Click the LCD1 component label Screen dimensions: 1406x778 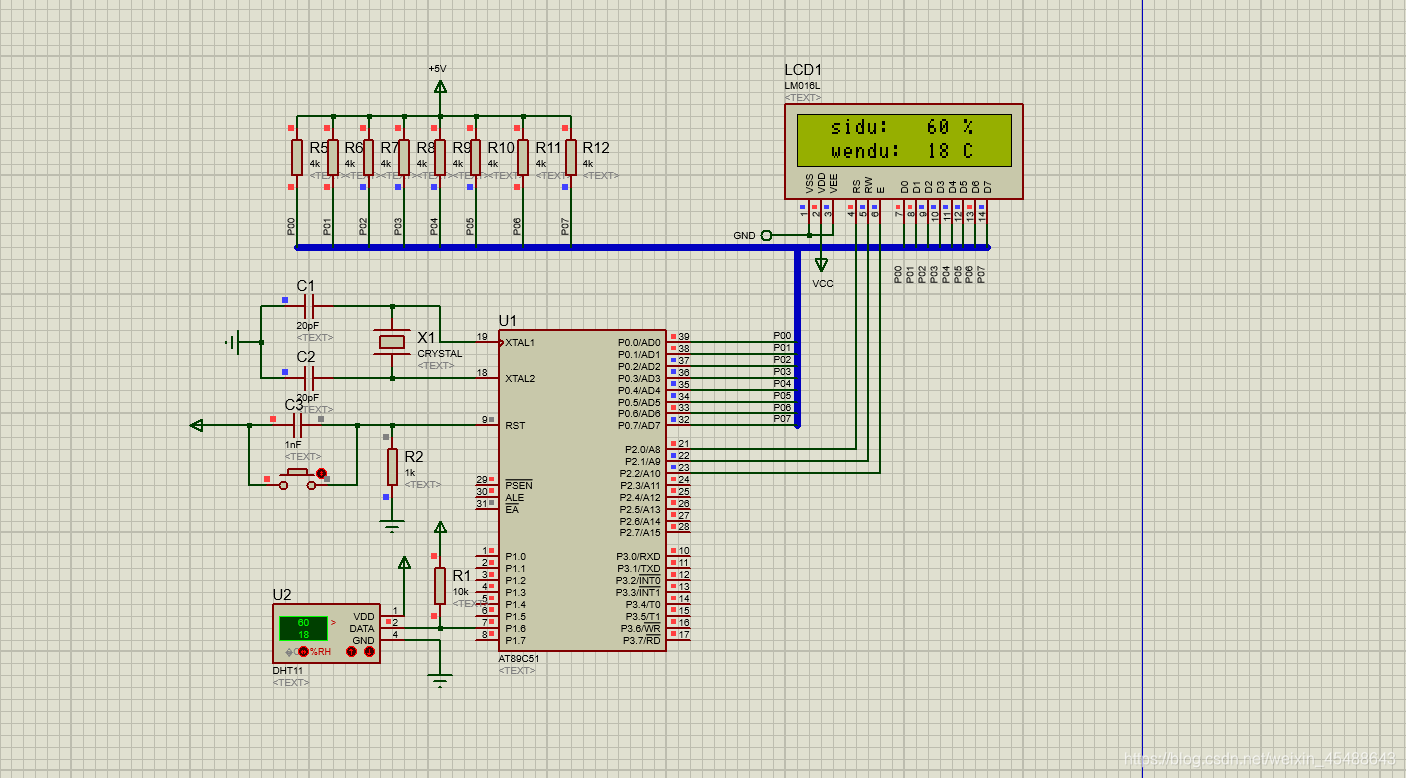[x=803, y=70]
